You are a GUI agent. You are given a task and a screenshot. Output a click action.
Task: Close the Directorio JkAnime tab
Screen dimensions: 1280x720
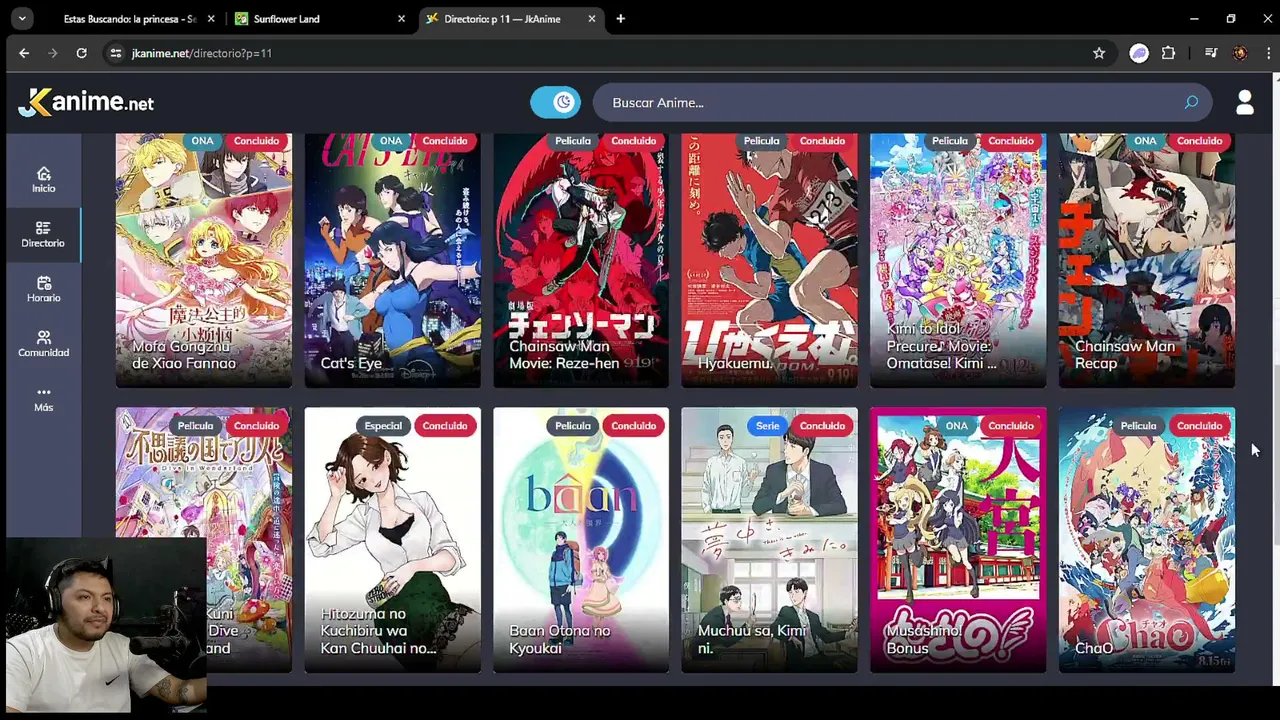tap(592, 19)
